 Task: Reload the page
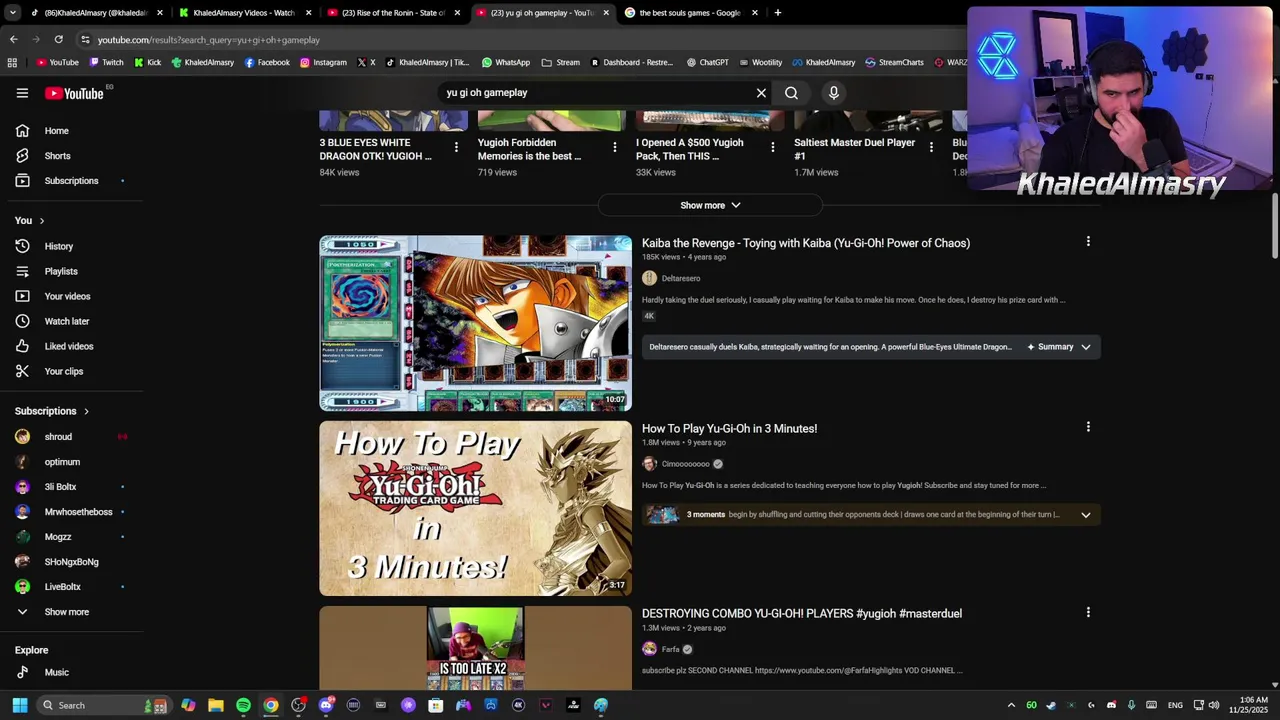pos(58,39)
